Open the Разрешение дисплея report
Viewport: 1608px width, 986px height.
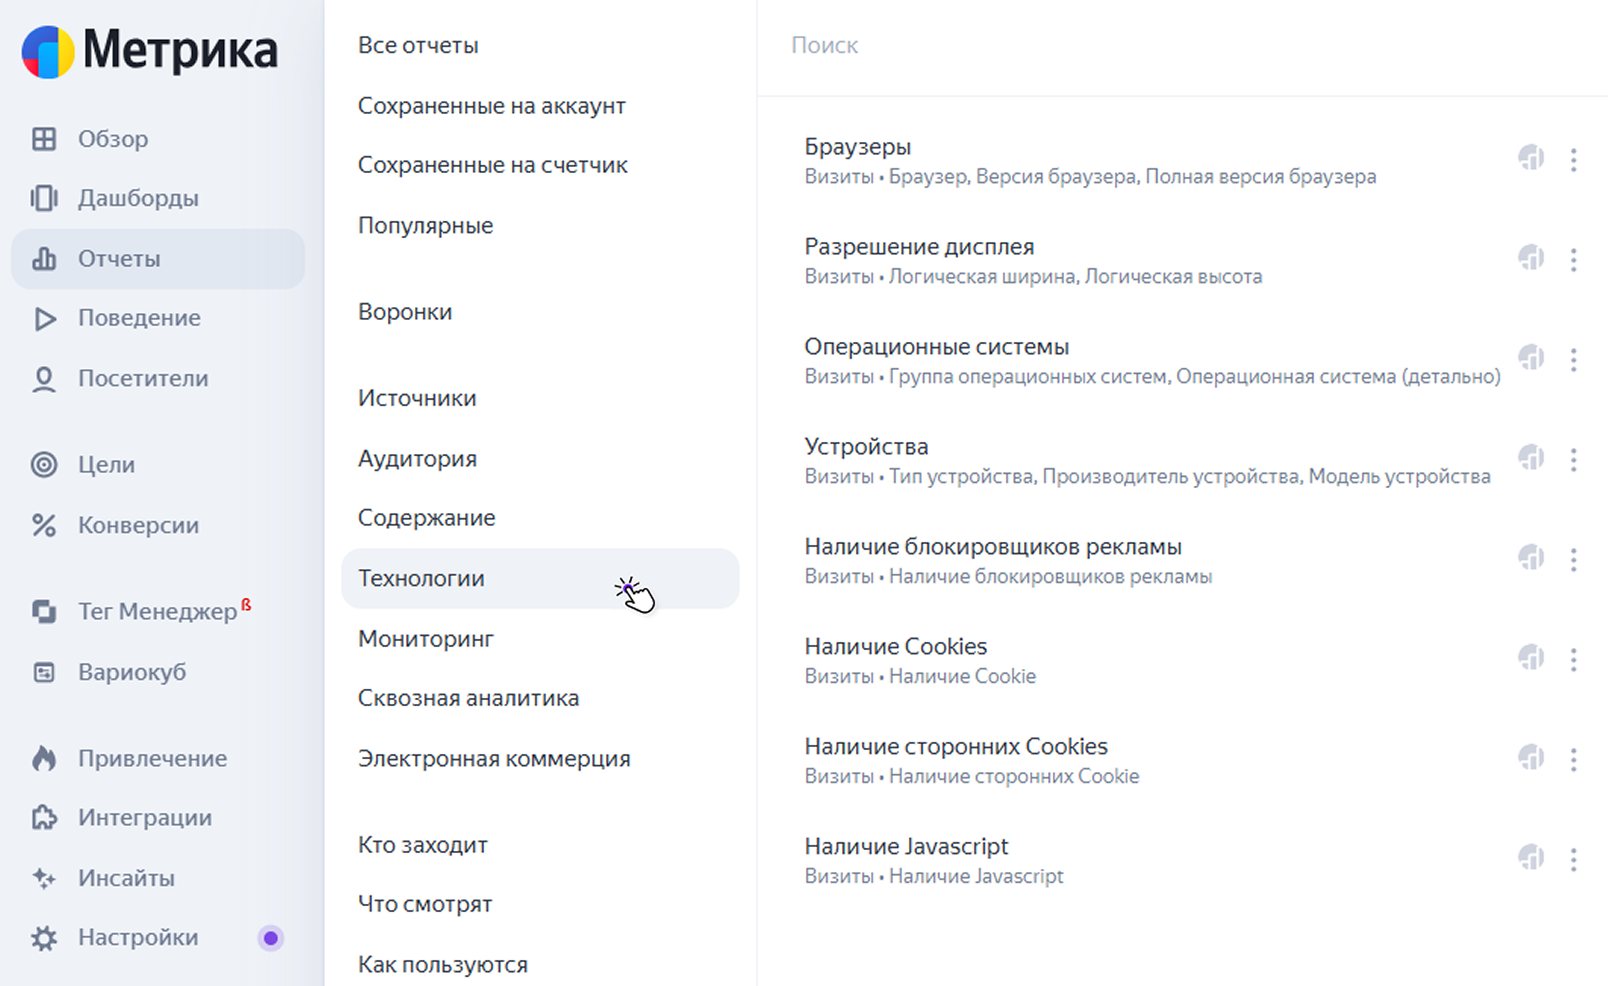(919, 246)
